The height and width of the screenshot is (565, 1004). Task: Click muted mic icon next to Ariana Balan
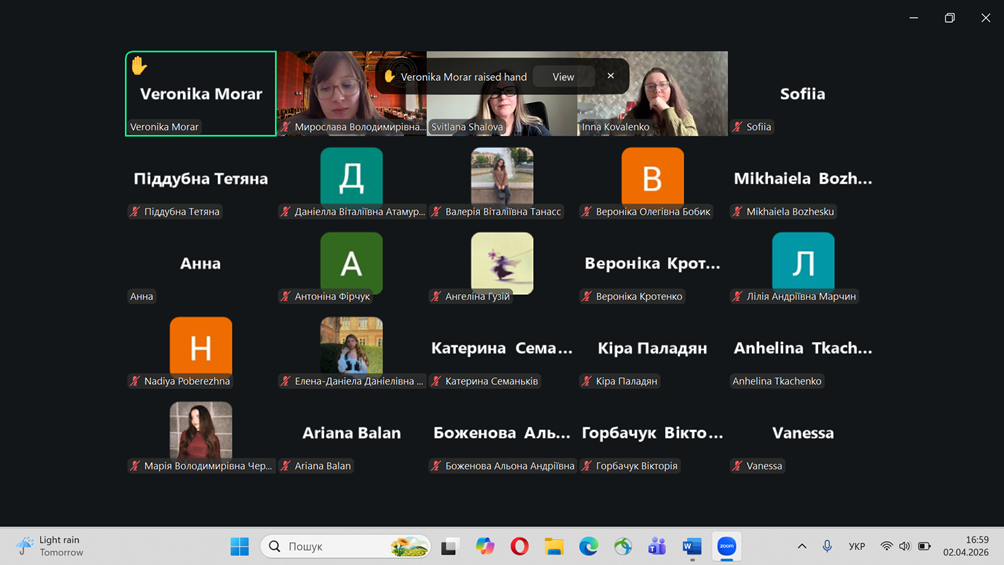[286, 466]
